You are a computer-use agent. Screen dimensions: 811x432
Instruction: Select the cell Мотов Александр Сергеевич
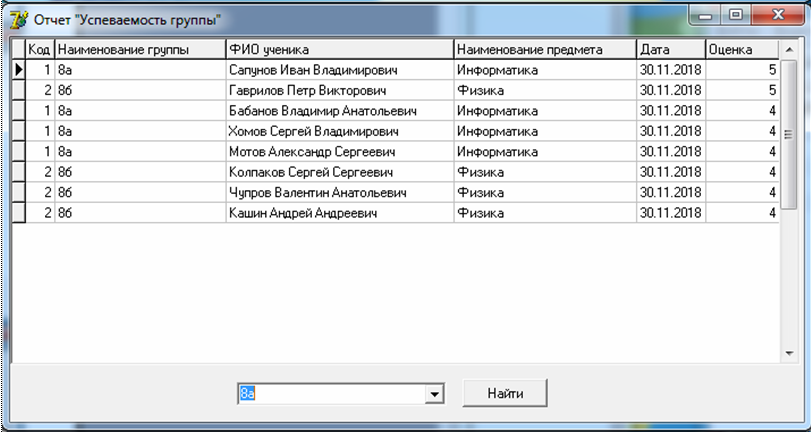pos(340,152)
